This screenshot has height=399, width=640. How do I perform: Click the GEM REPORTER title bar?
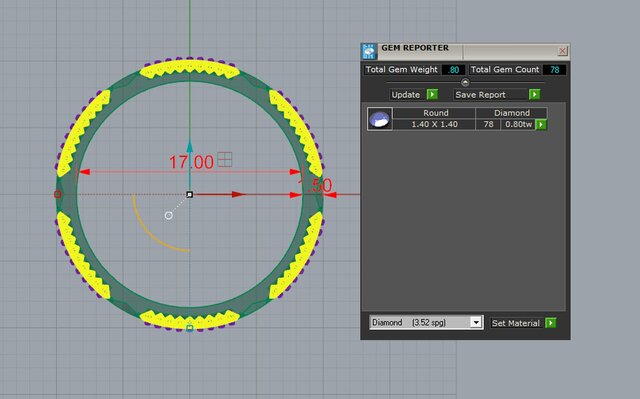465,51
